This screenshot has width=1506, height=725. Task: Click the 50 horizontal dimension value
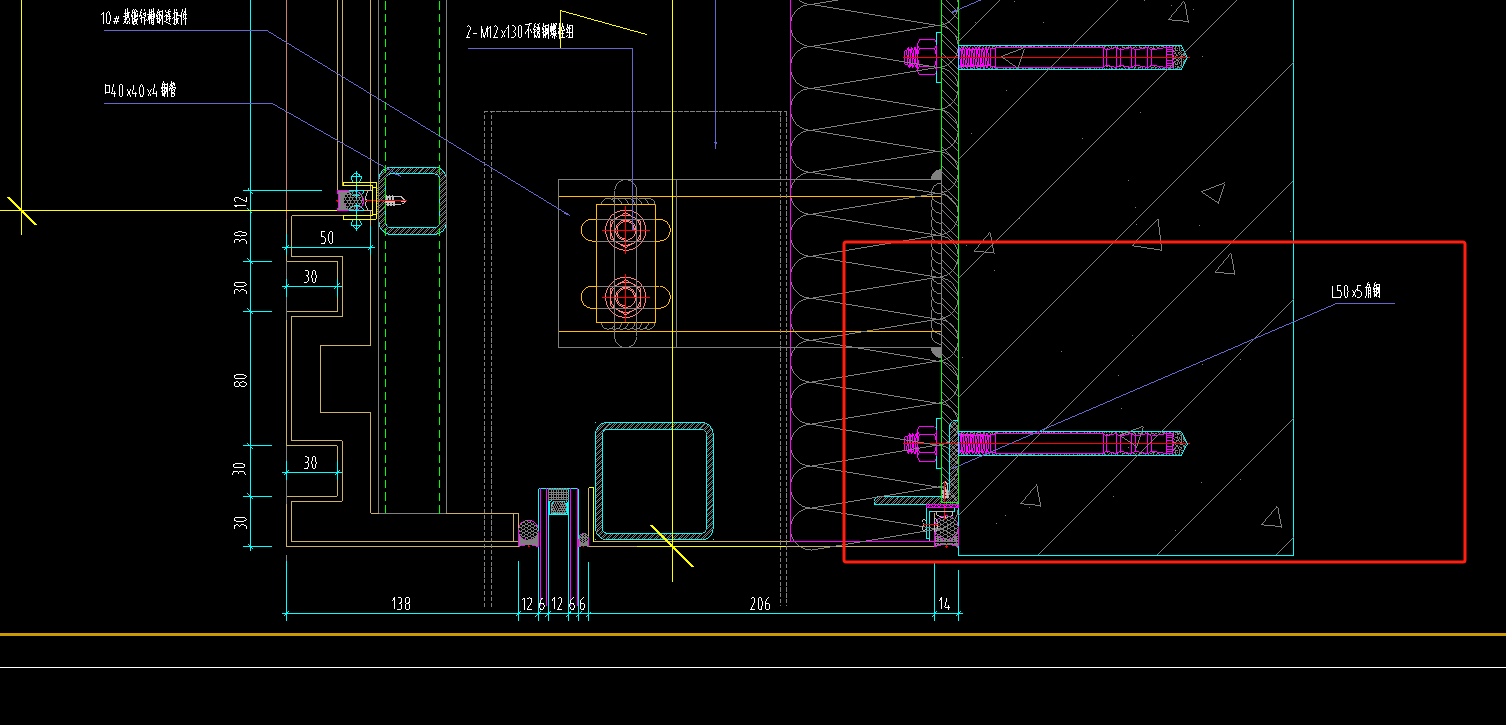pos(327,238)
